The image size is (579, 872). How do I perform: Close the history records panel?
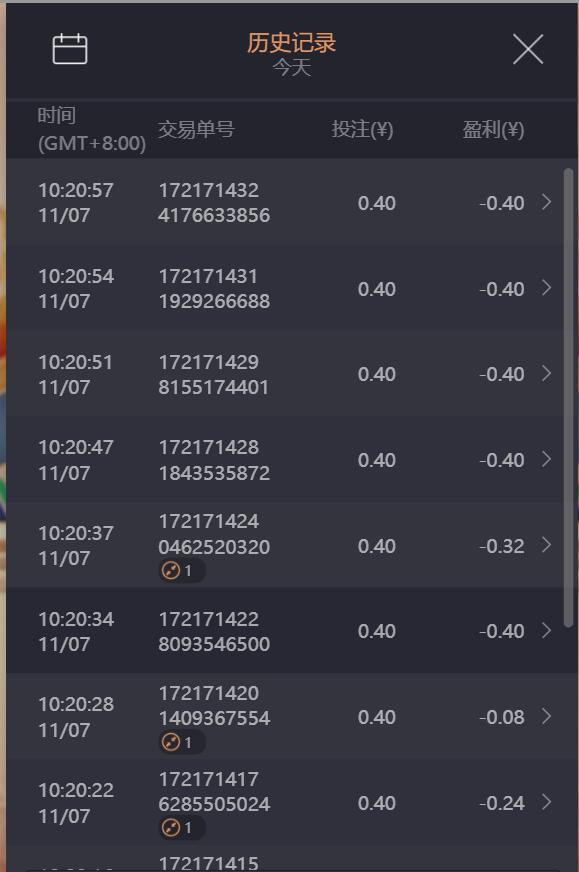click(x=528, y=49)
